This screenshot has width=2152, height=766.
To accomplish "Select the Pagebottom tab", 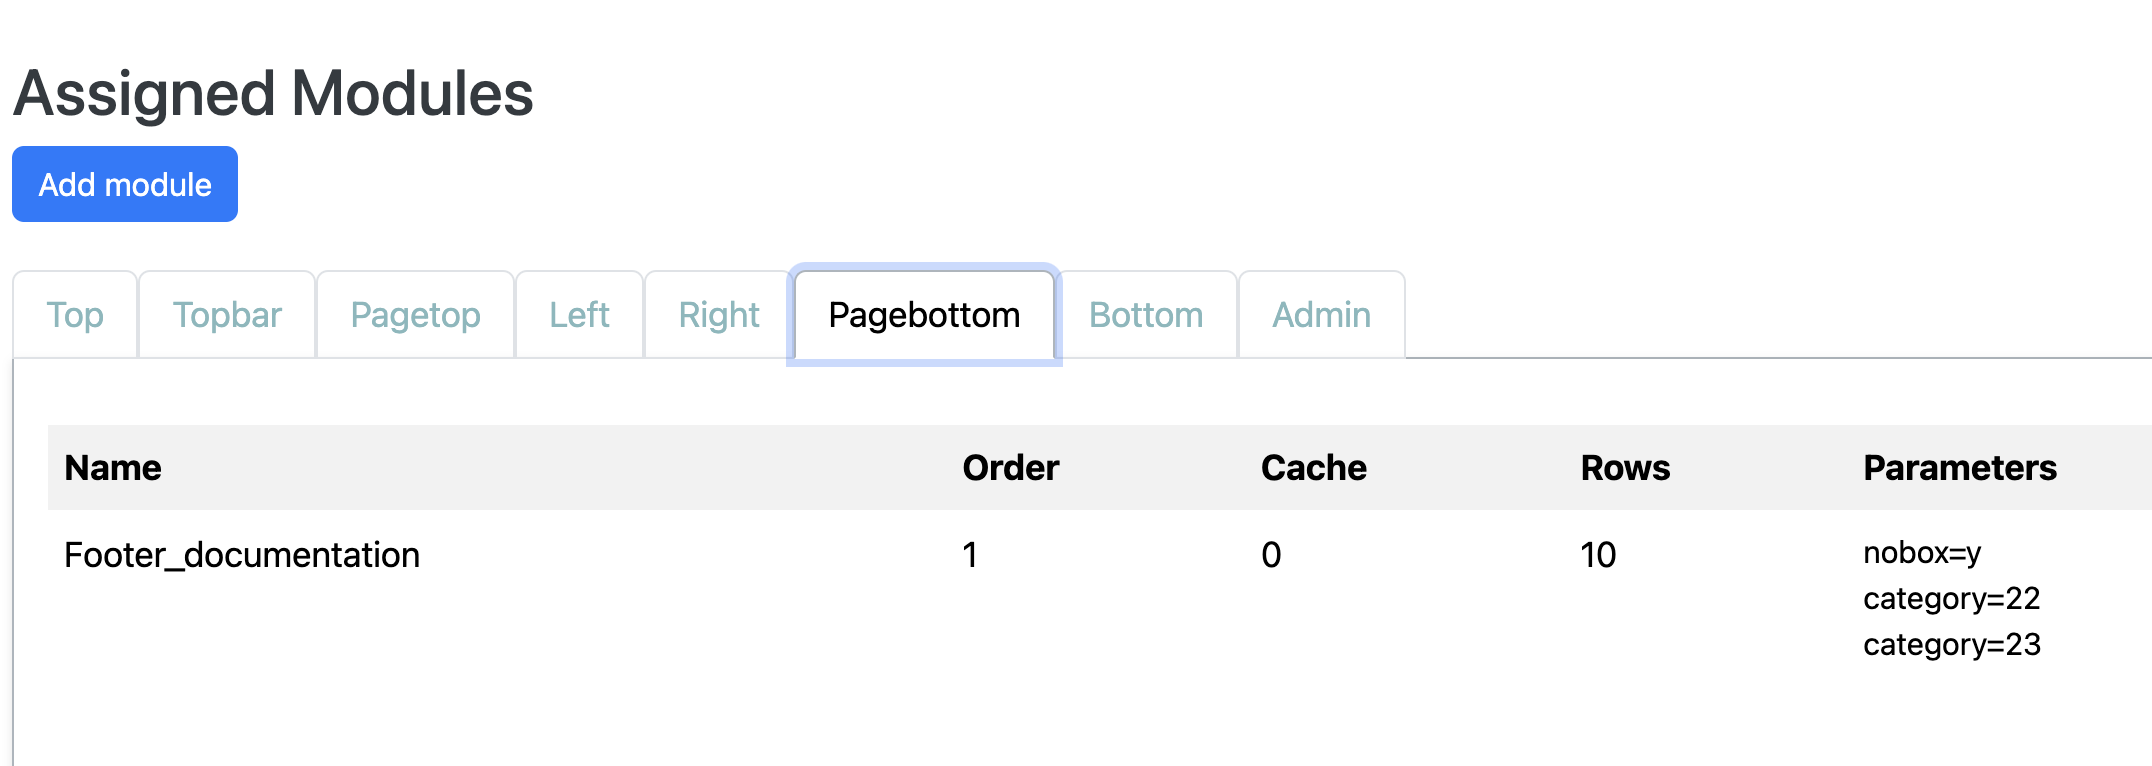I will point(924,315).
